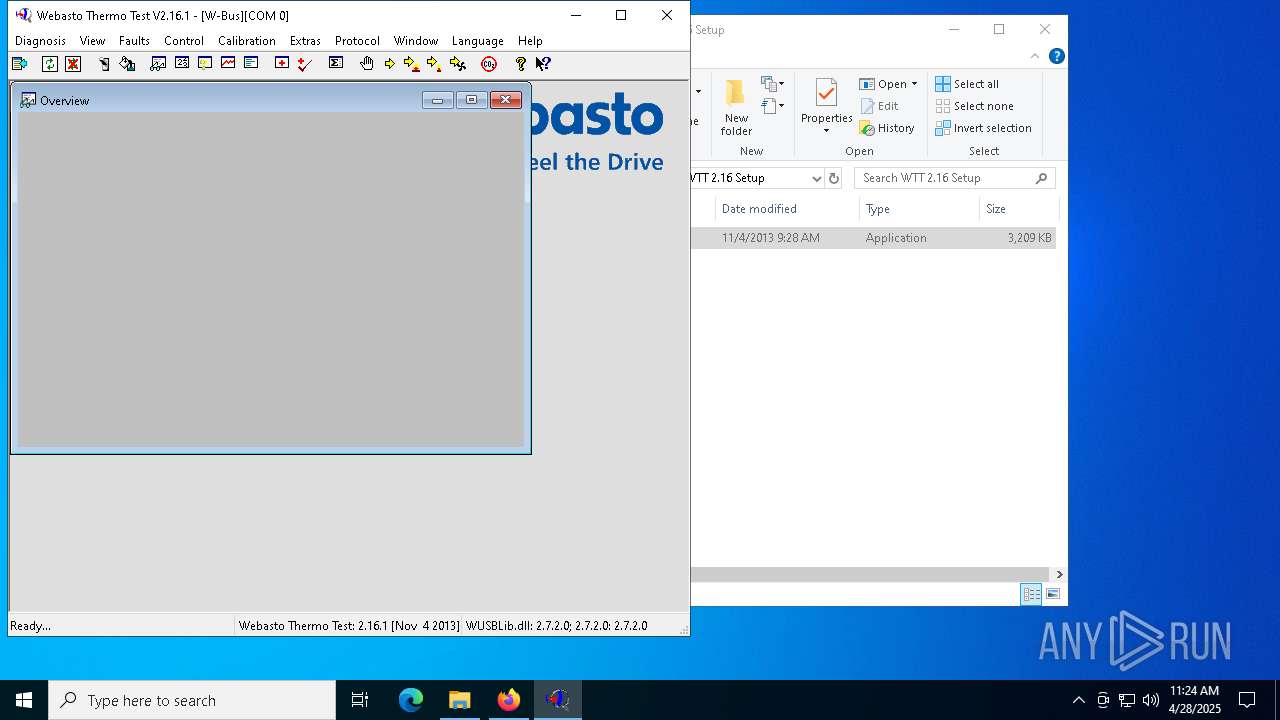Click the green refresh arrows toolbar icon
Viewport: 1280px width, 720px height.
point(49,64)
